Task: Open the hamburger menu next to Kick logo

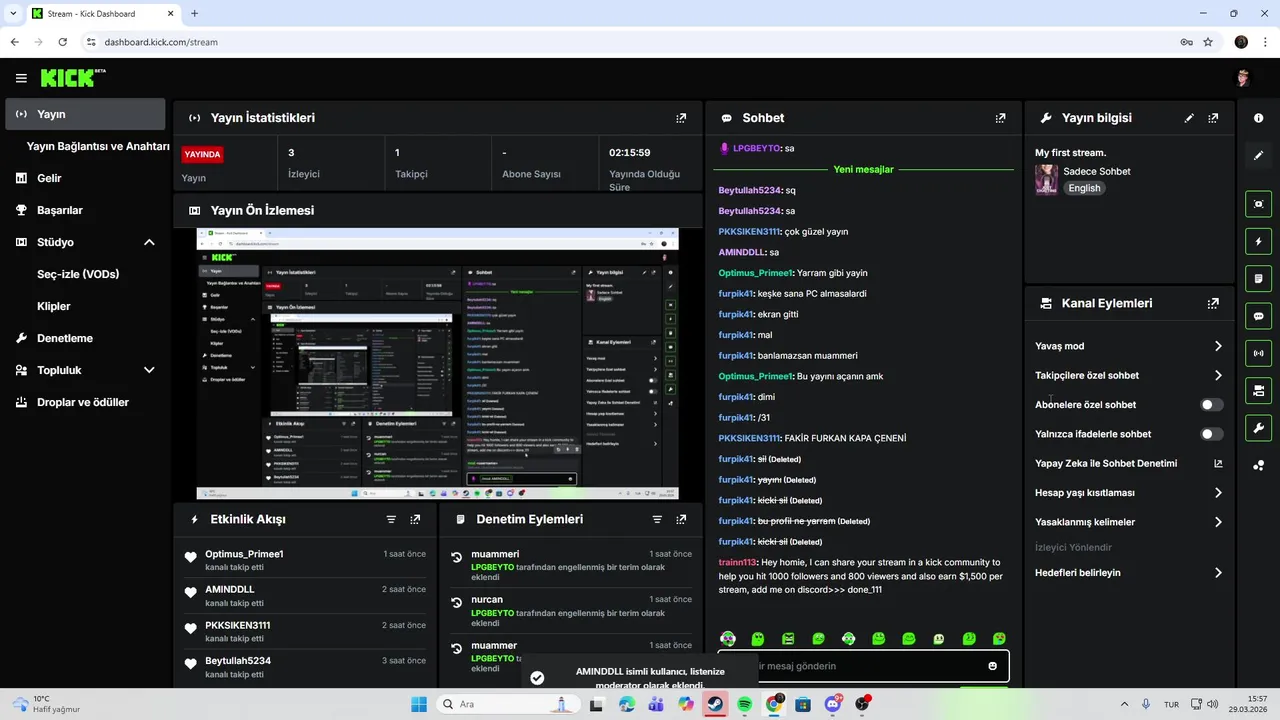Action: tap(21, 78)
